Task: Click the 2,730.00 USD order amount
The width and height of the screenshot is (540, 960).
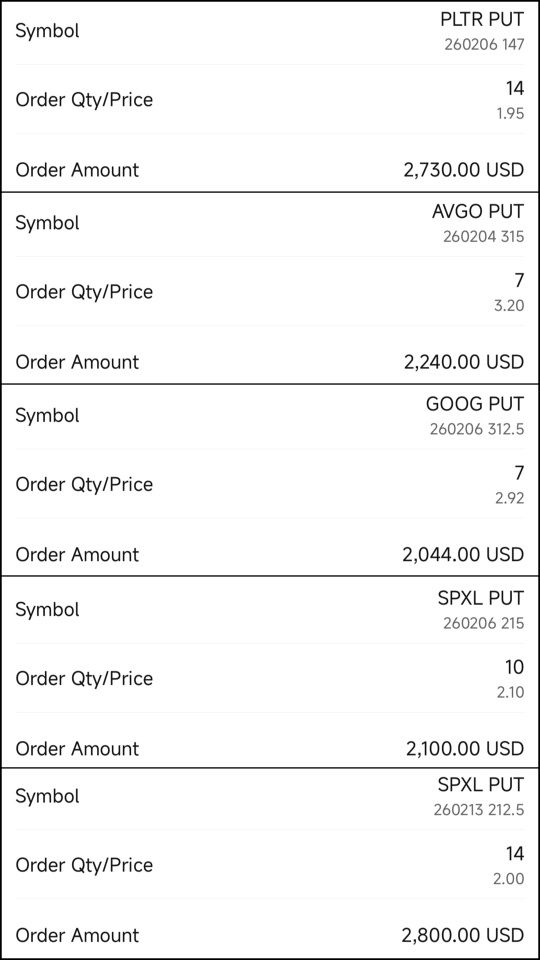Action: point(464,170)
